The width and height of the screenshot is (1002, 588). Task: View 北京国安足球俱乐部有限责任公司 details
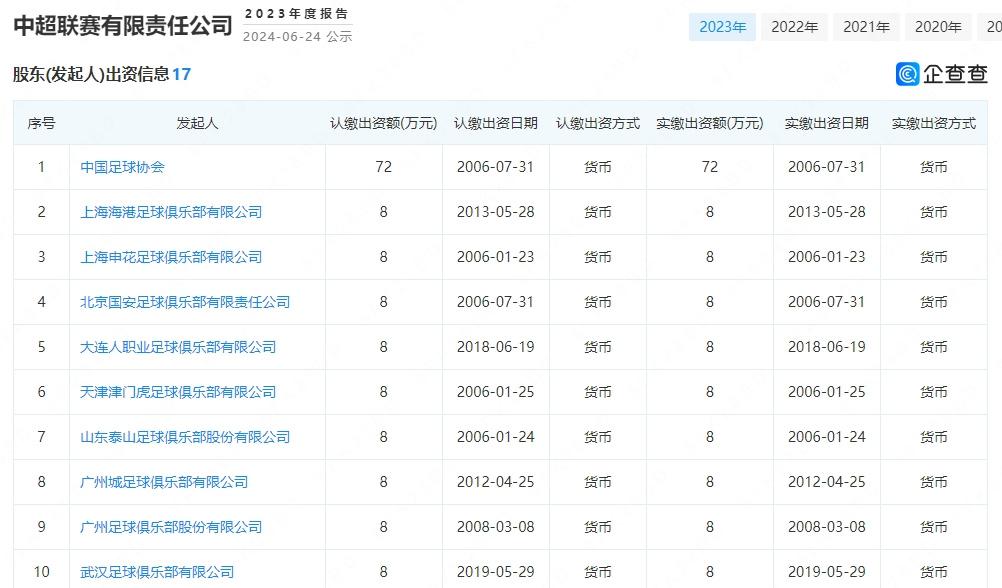coord(185,302)
